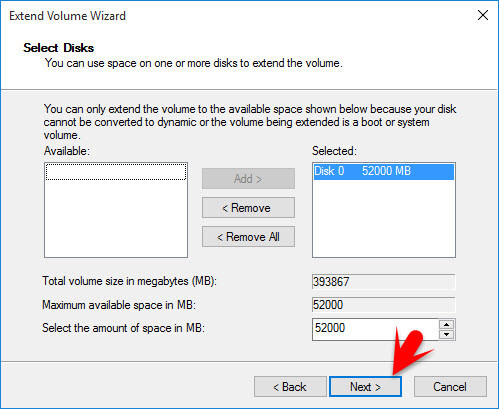The height and width of the screenshot is (409, 499).
Task: Increase space amount with up spinner arrow
Action: [447, 324]
